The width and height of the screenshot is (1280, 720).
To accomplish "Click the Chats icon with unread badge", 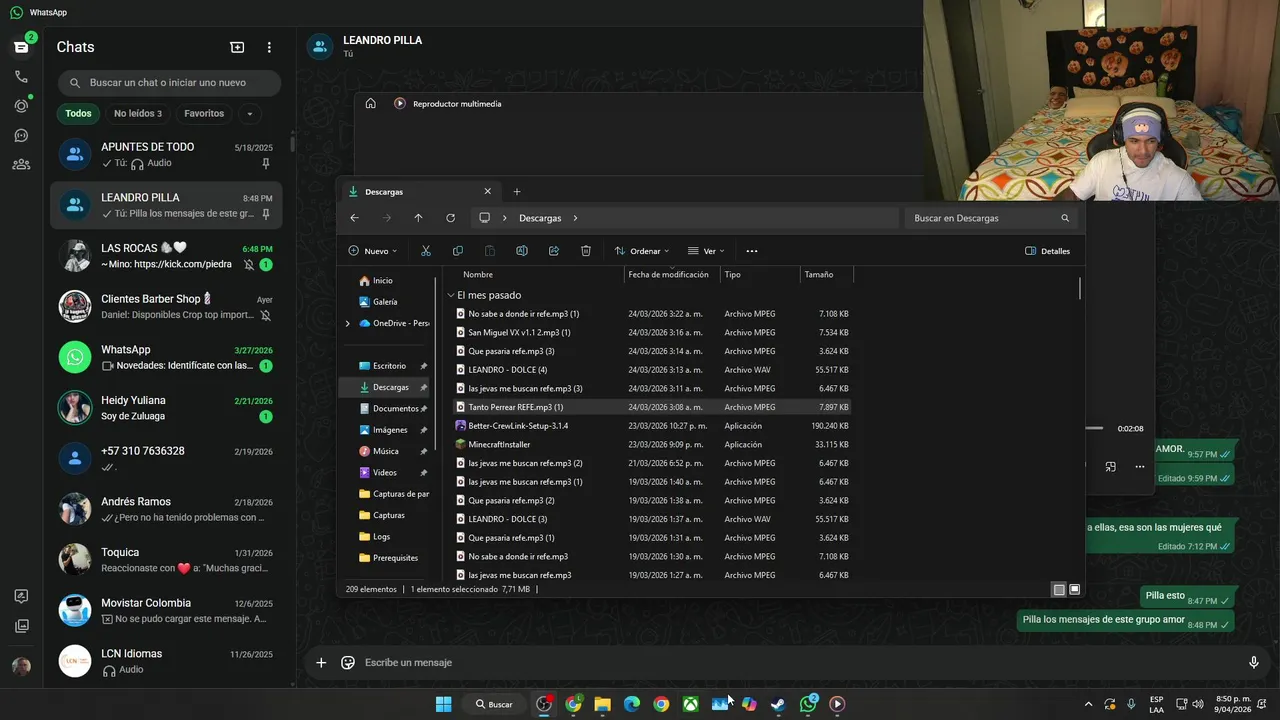I will pos(21,47).
